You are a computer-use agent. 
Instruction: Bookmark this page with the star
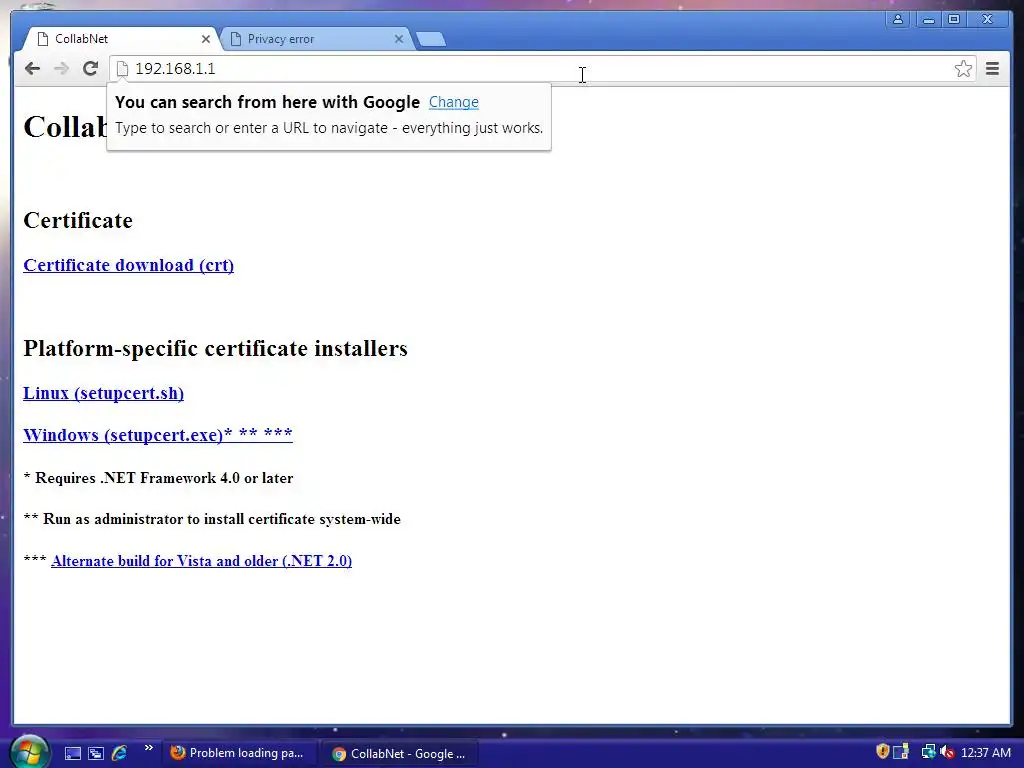[x=963, y=69]
